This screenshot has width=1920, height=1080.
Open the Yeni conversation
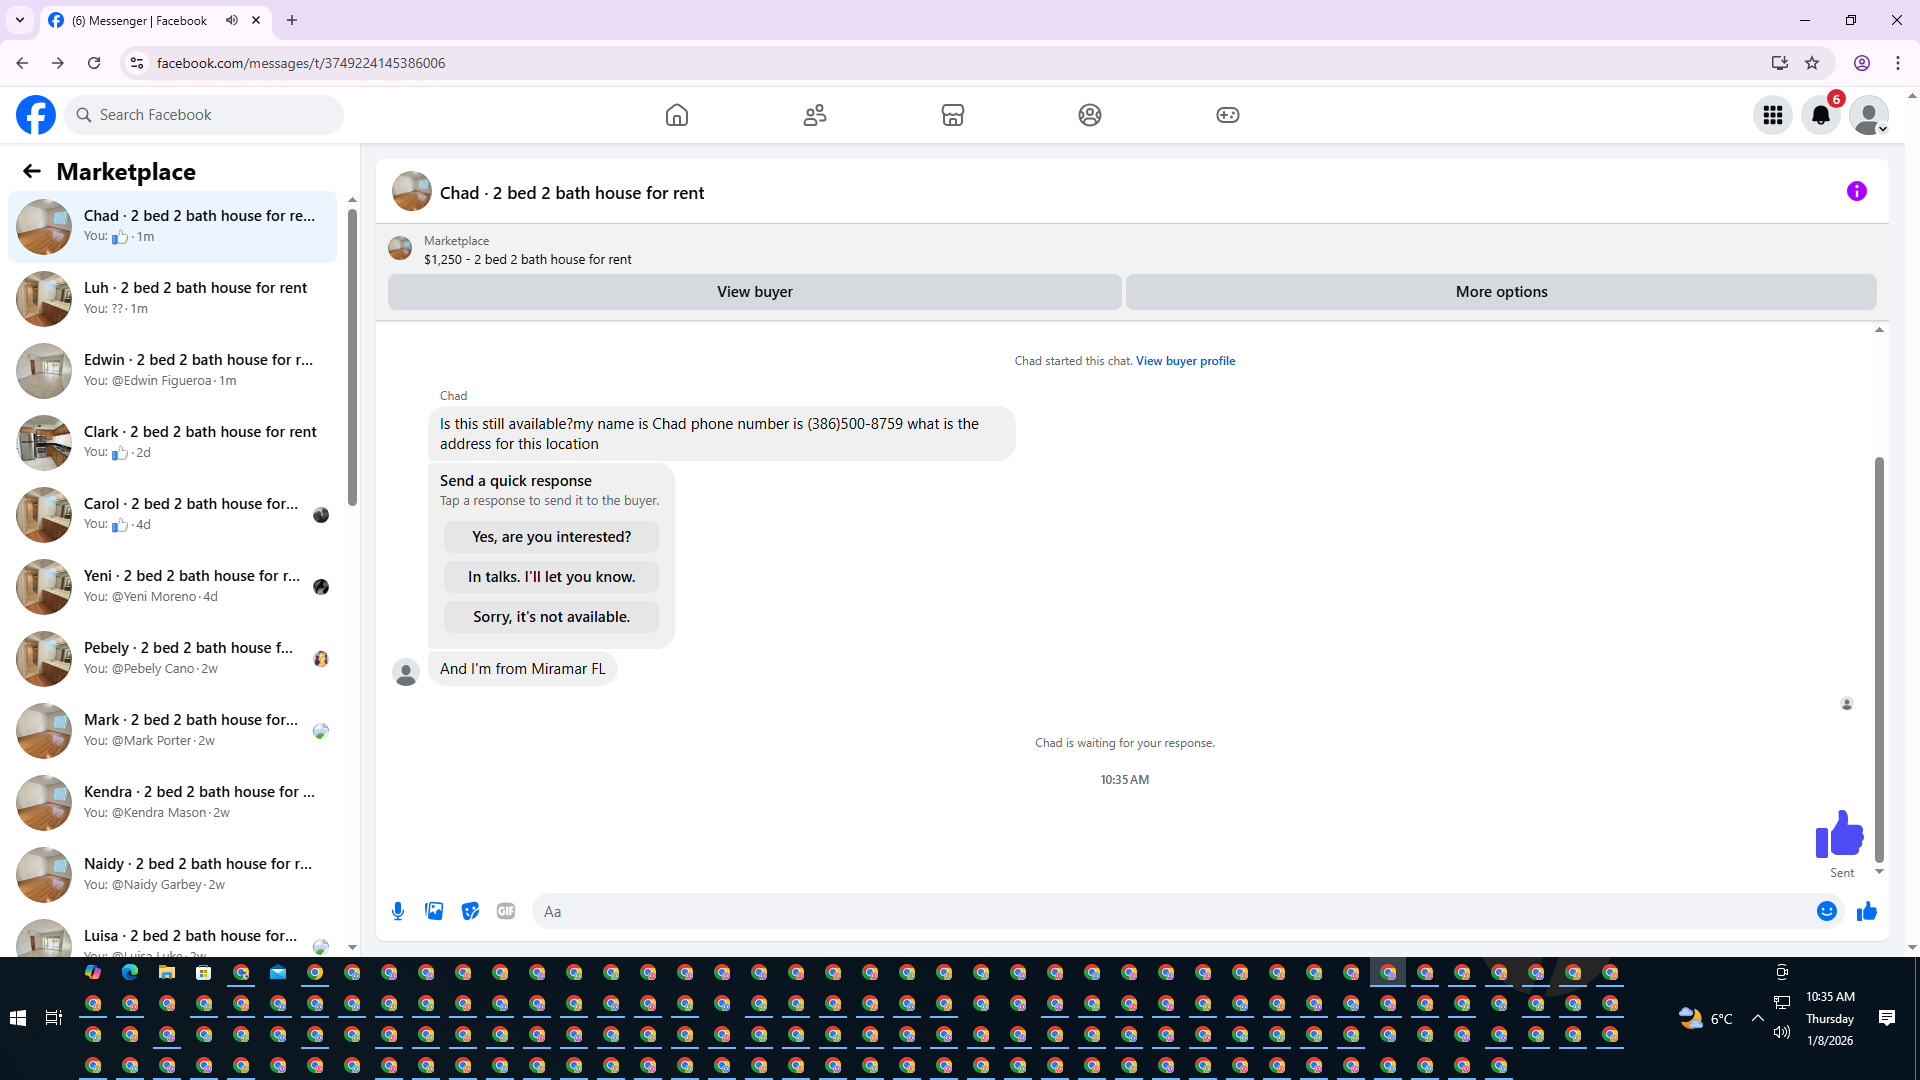173,587
